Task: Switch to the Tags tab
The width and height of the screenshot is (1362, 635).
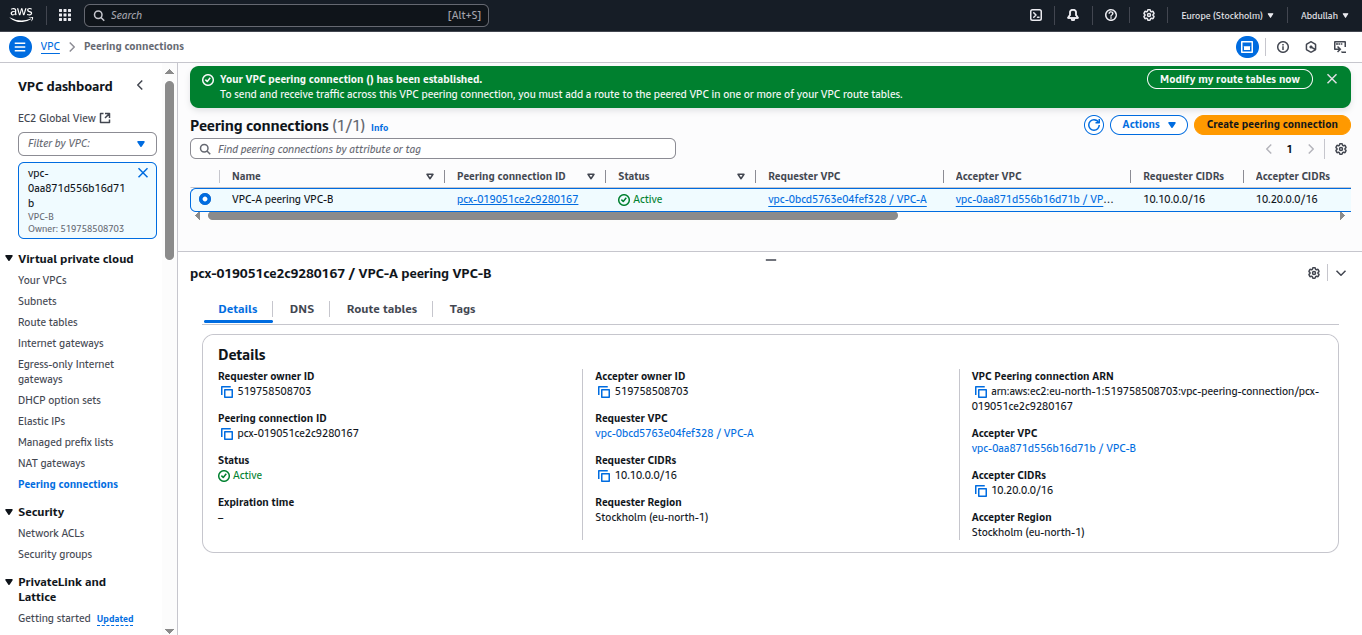Action: 462,309
